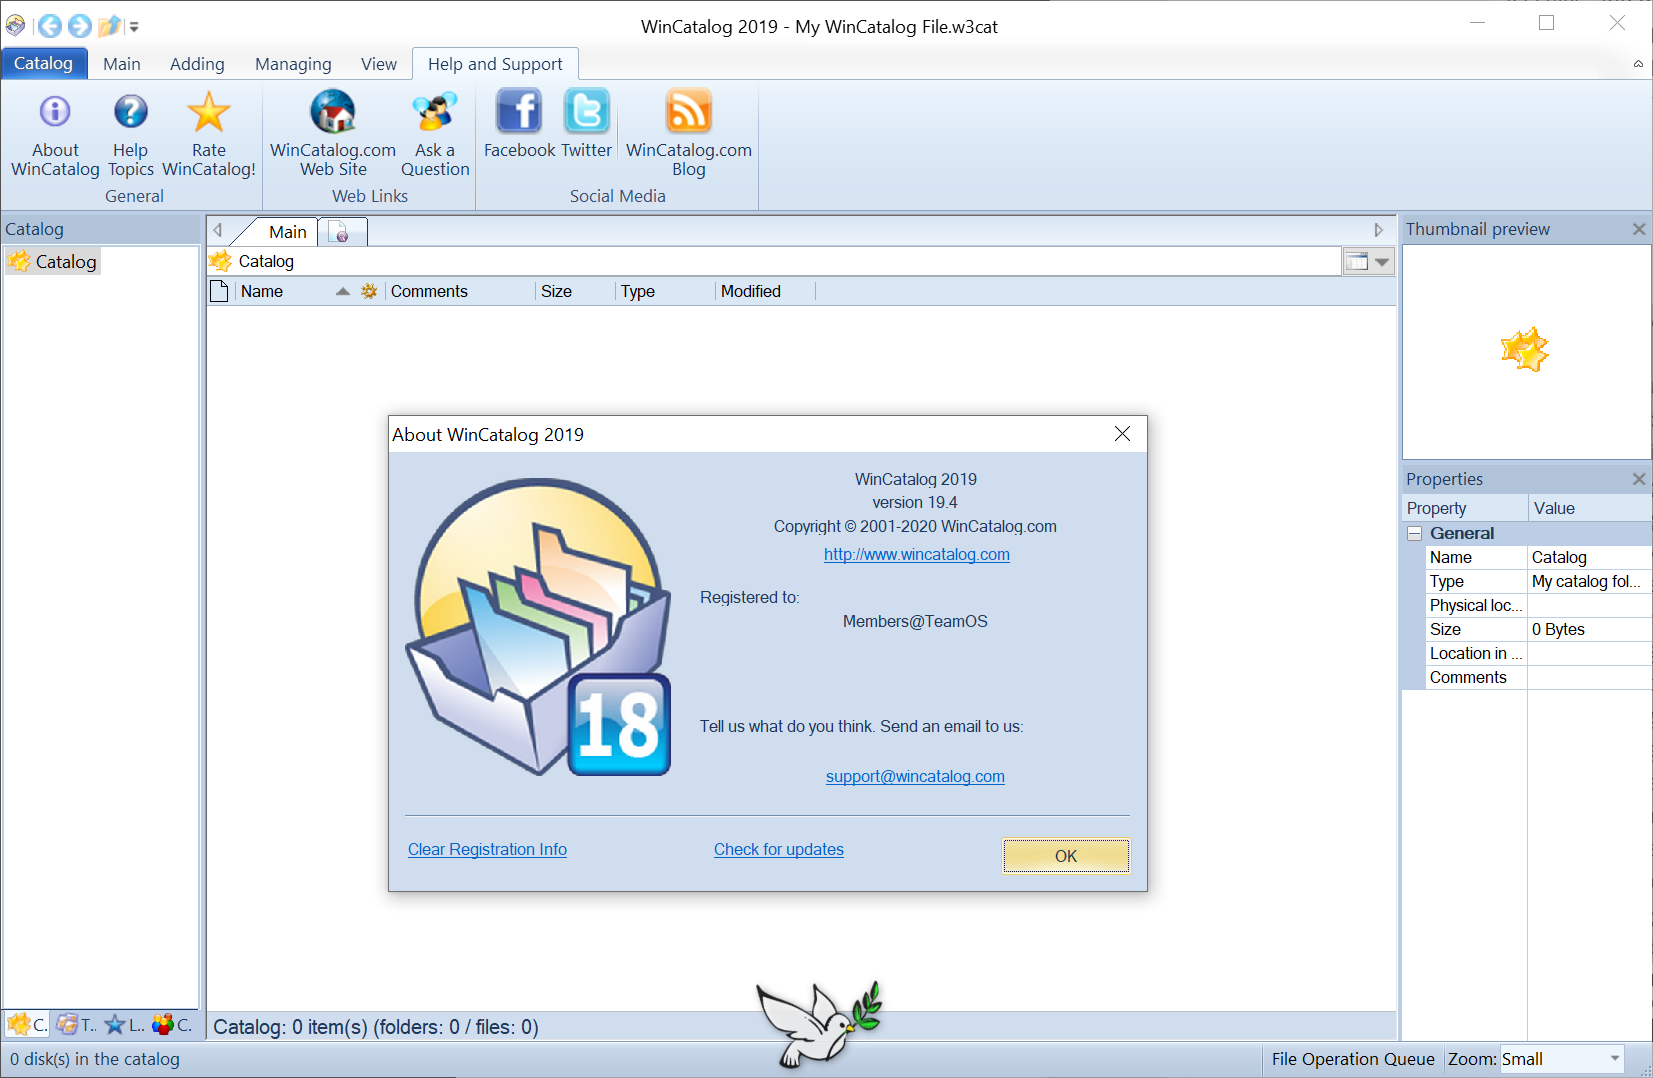This screenshot has width=1653, height=1078.
Task: Select the Physical loc... property row
Action: tap(1538, 605)
